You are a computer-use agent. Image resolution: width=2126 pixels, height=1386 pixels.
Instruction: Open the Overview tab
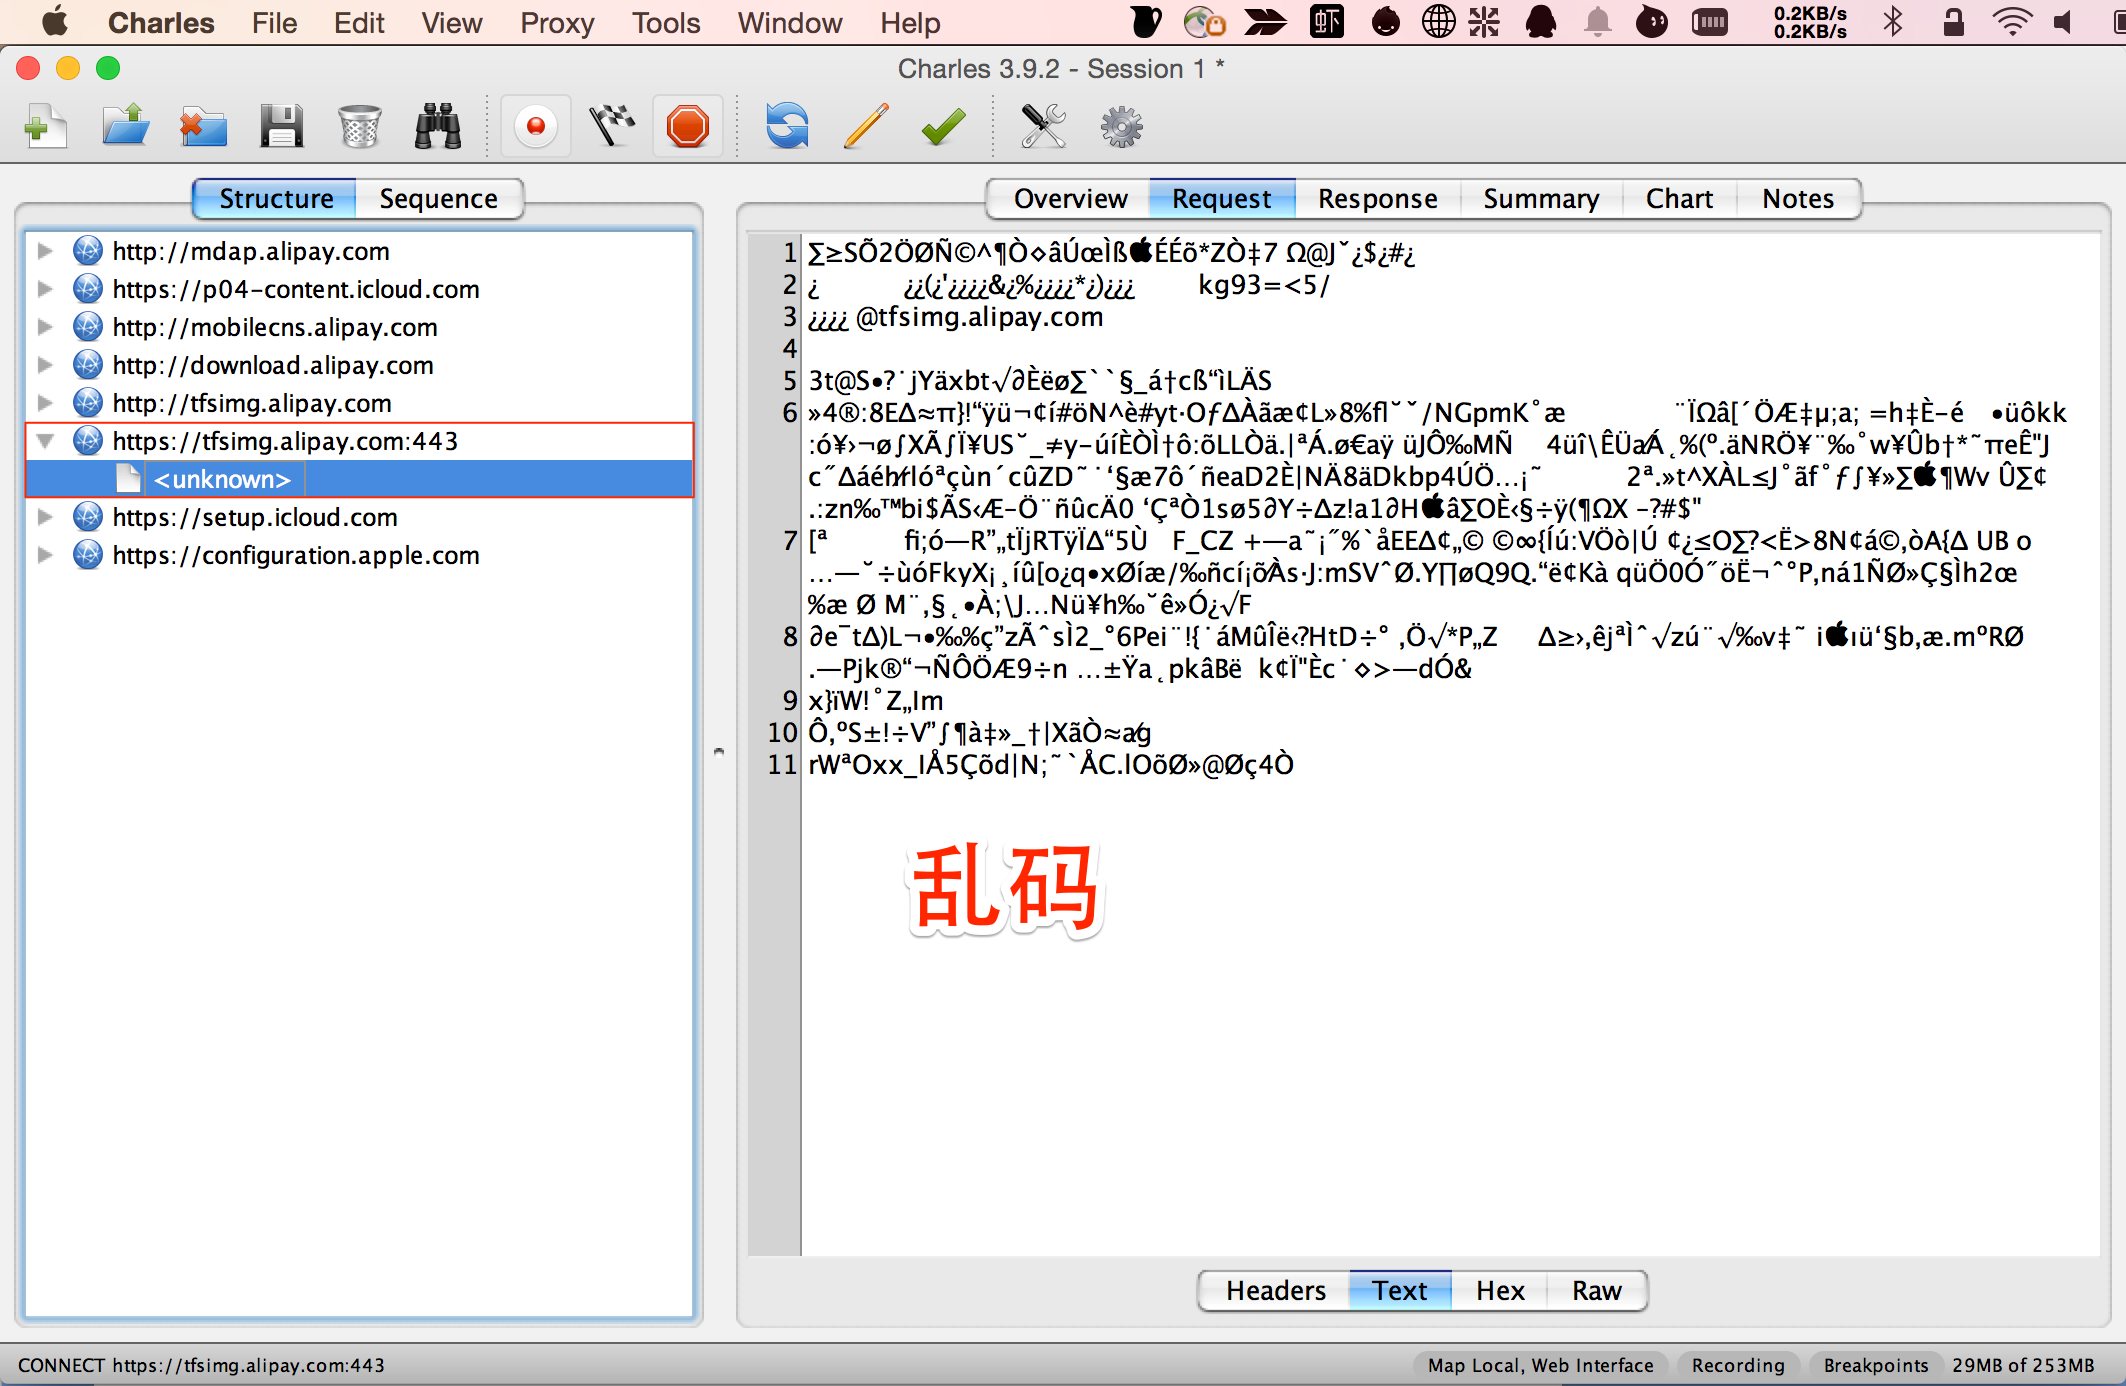tap(1070, 198)
